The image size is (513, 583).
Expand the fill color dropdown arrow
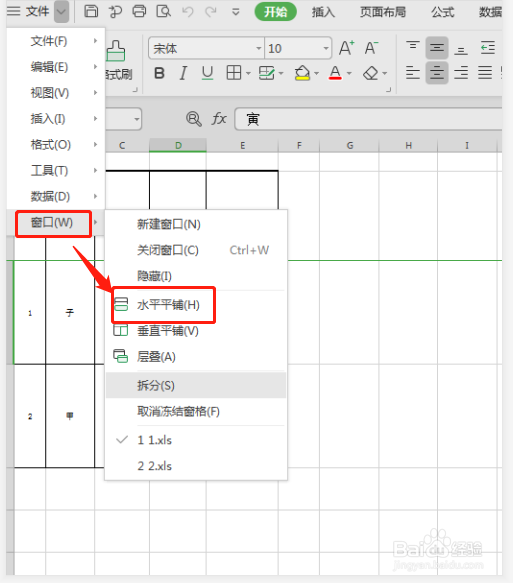[316, 73]
